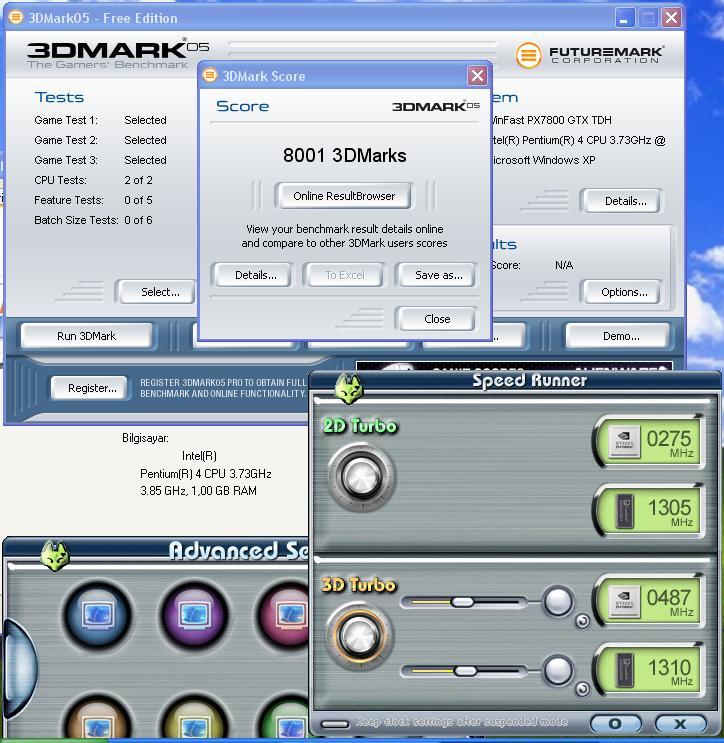
Task: Select the purple monitor profile icon
Action: pyautogui.click(x=195, y=615)
